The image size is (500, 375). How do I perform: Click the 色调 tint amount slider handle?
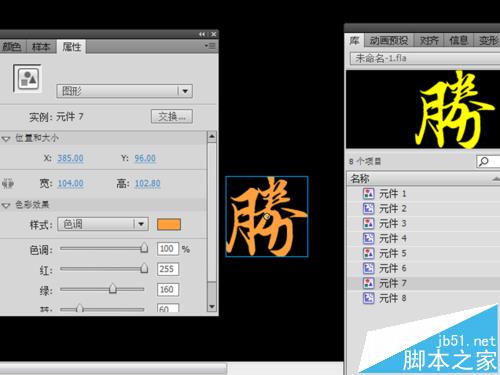pyautogui.click(x=144, y=248)
